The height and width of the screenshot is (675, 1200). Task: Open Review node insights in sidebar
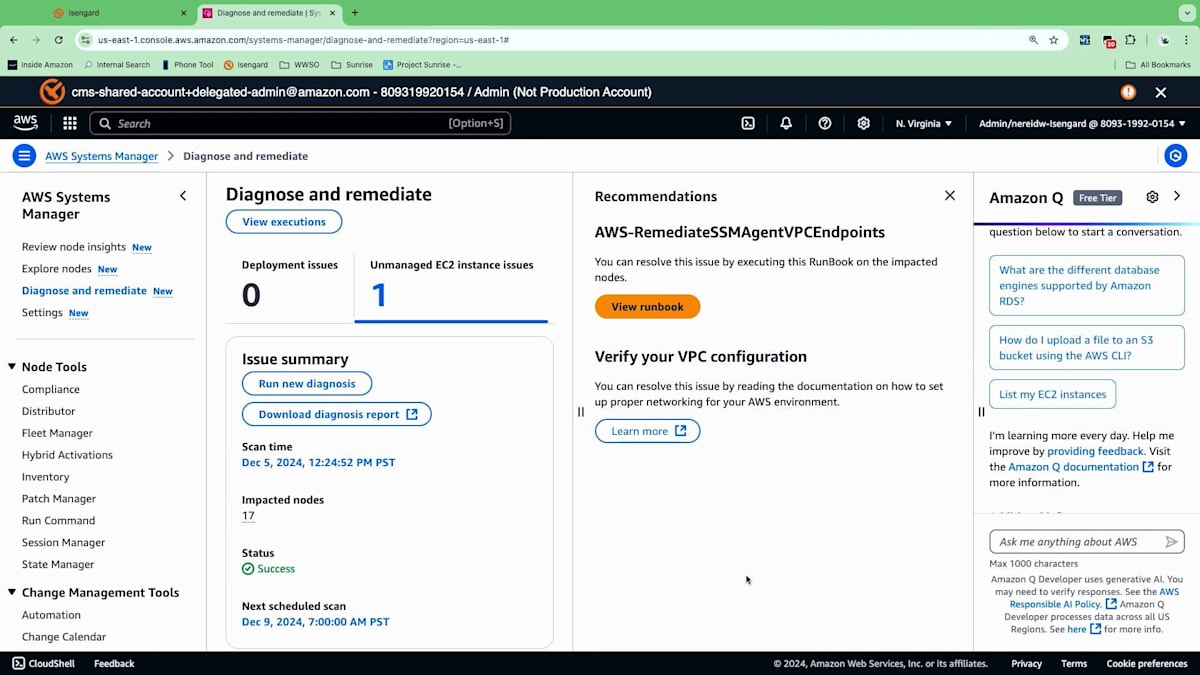[74, 247]
